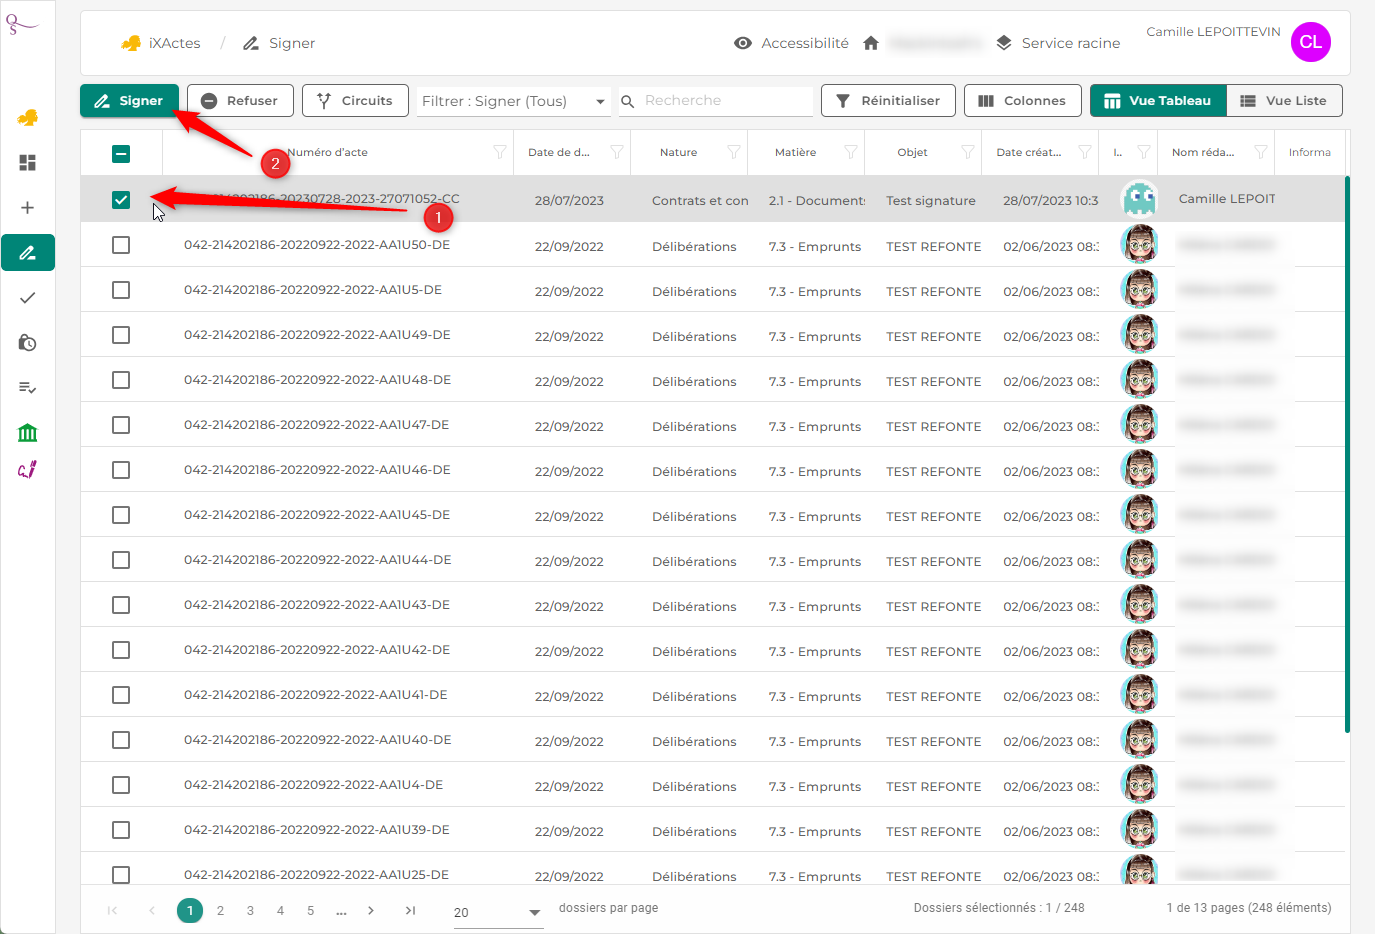Open the checkmark validation icon in sidebar
Screen dimensions: 1375x934
pos(28,298)
